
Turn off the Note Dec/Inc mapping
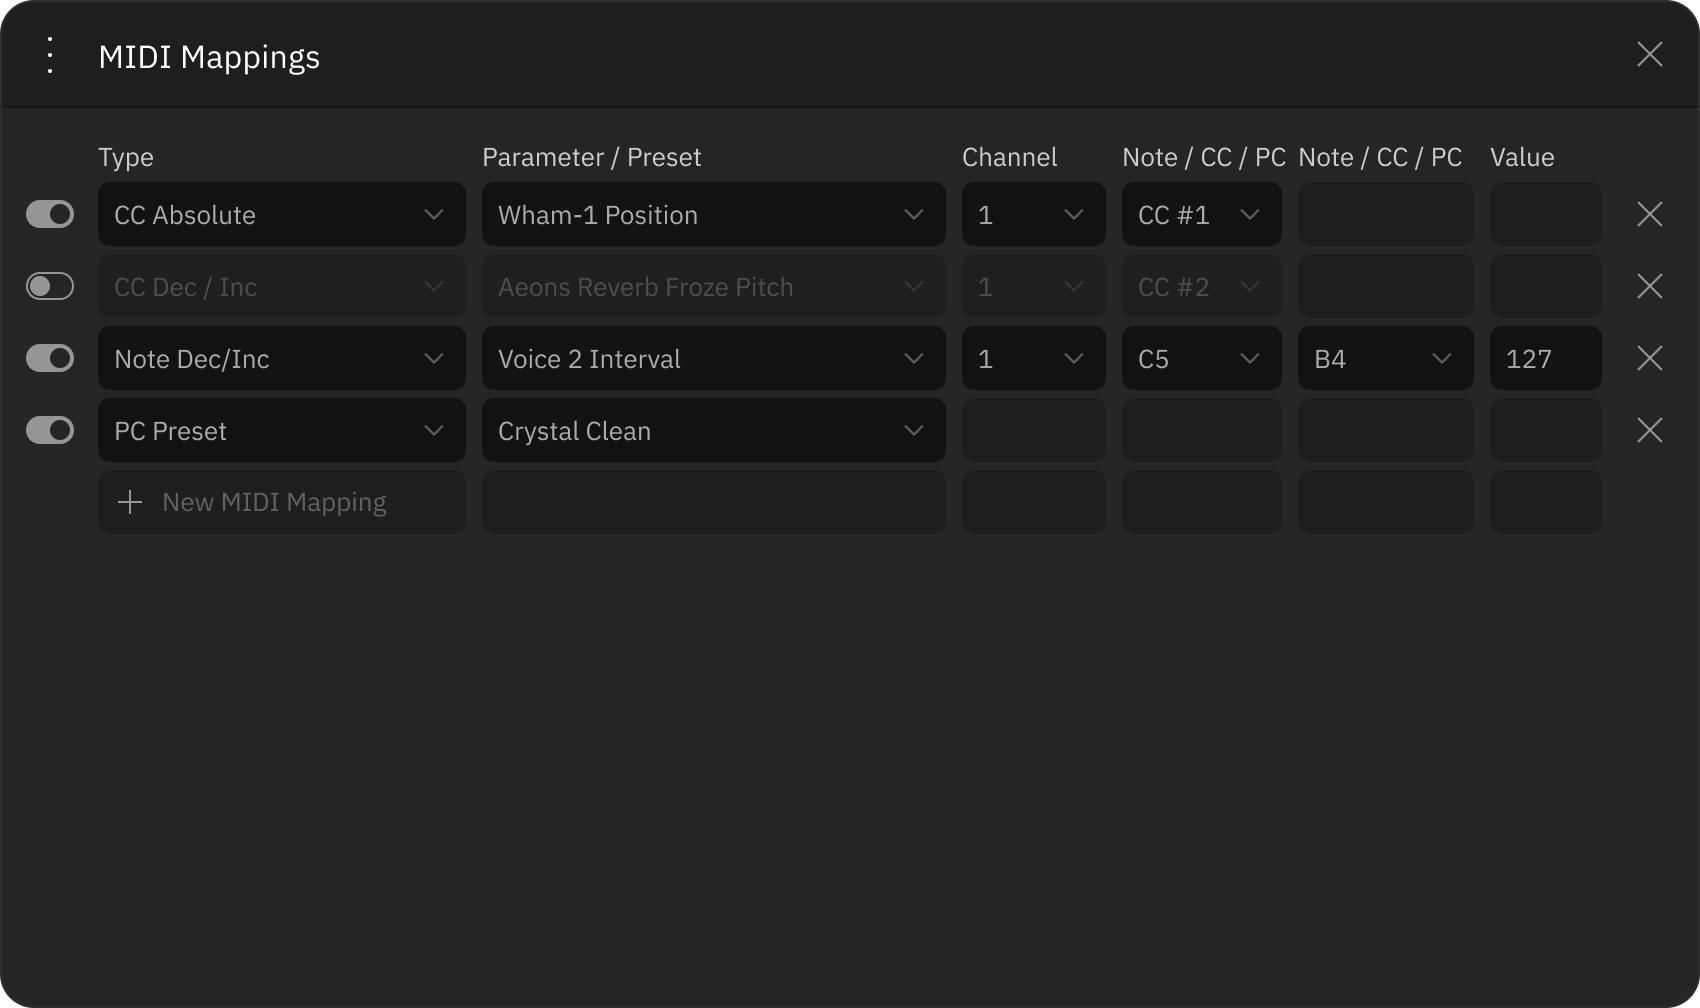(x=50, y=358)
